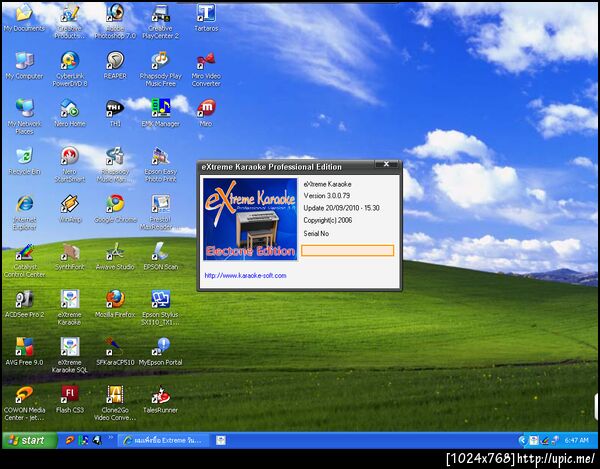Open the Tartaros desktop shortcut

[206, 18]
